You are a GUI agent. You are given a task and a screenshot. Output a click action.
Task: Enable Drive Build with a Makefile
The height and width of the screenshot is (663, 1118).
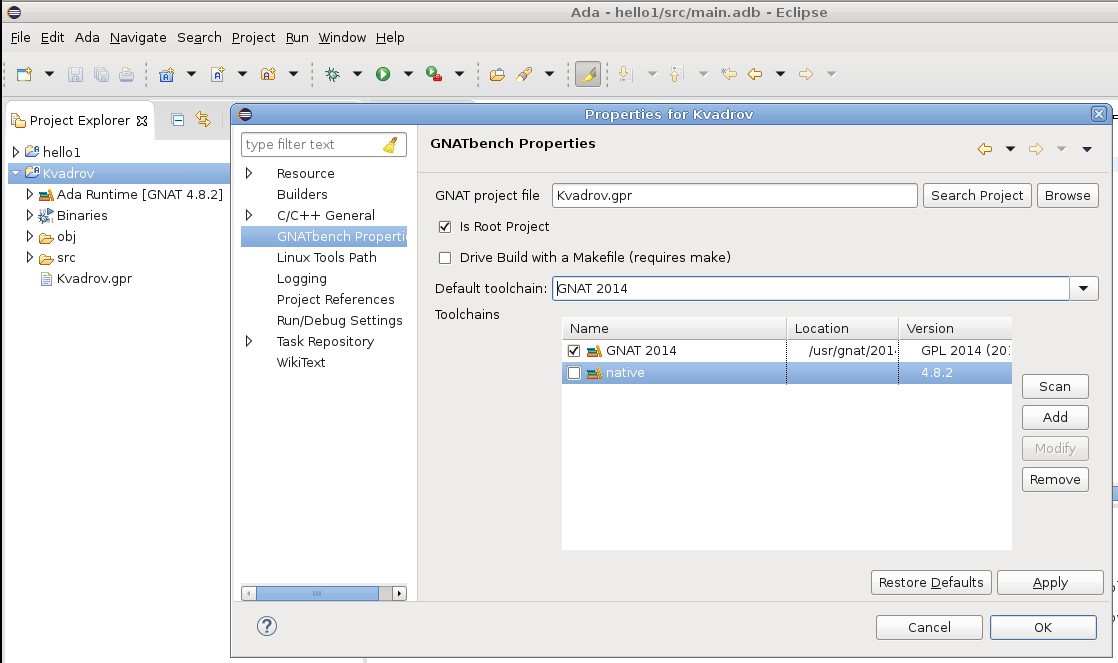click(445, 257)
